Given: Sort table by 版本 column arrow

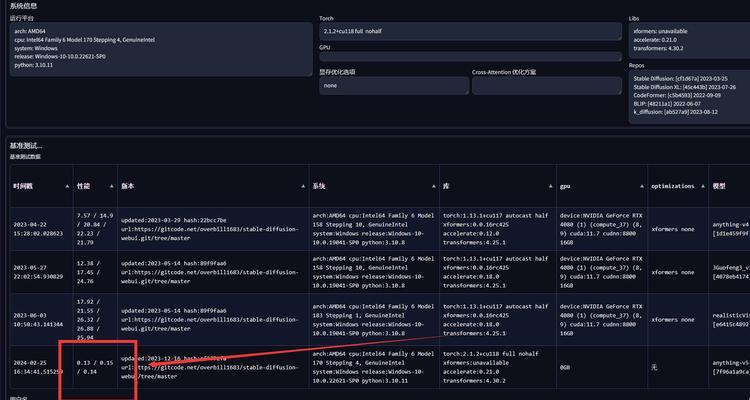Looking at the screenshot, I should pos(303,186).
